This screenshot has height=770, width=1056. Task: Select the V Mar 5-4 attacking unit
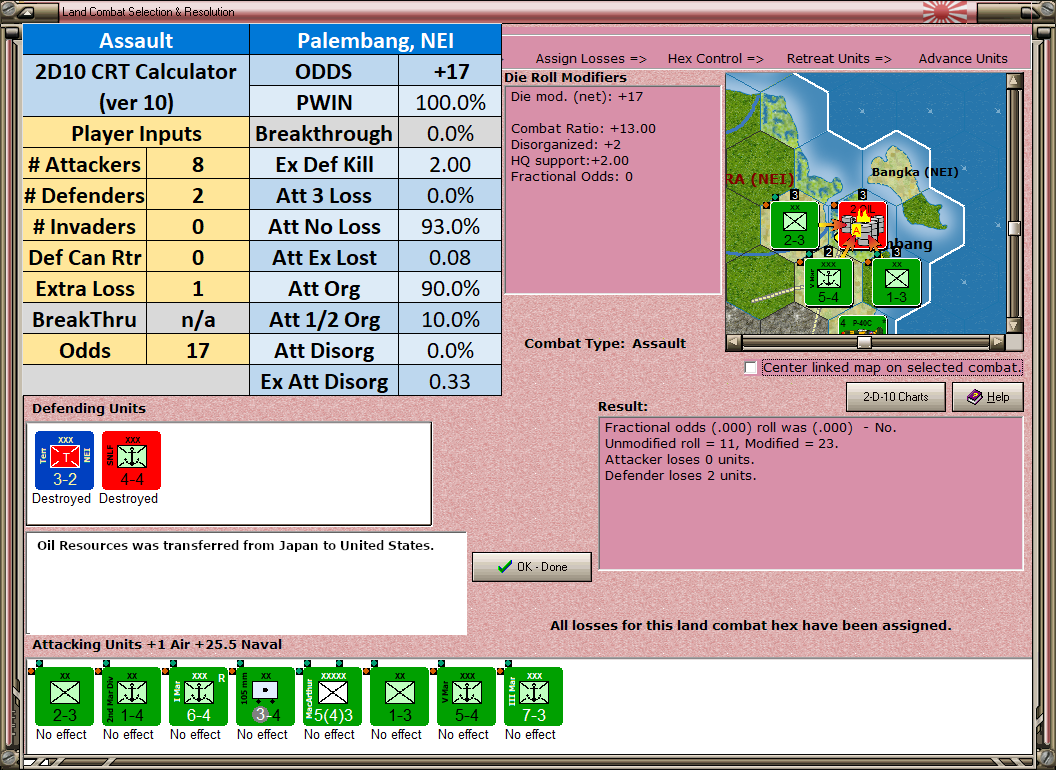[x=467, y=697]
